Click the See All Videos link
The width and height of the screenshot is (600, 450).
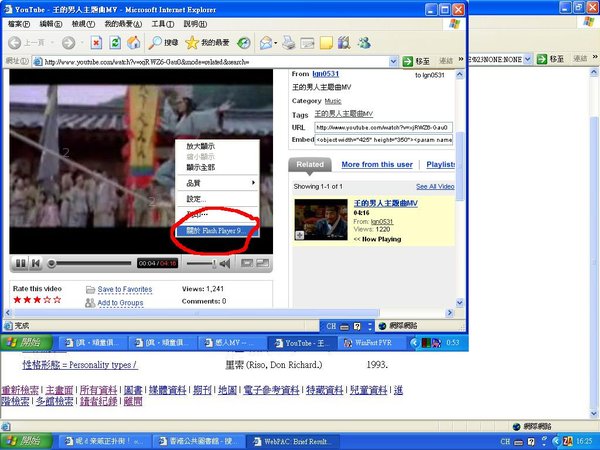[x=435, y=186]
